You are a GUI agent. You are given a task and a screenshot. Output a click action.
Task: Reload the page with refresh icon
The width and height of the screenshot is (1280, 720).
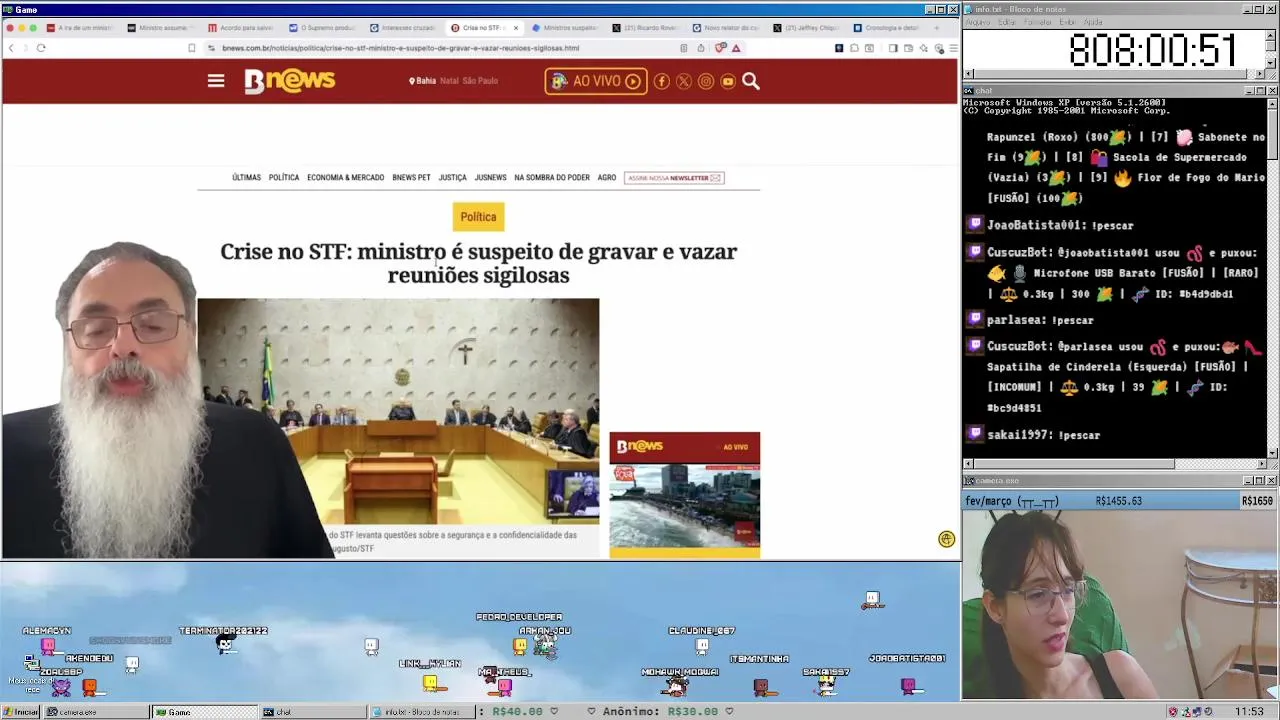click(41, 48)
